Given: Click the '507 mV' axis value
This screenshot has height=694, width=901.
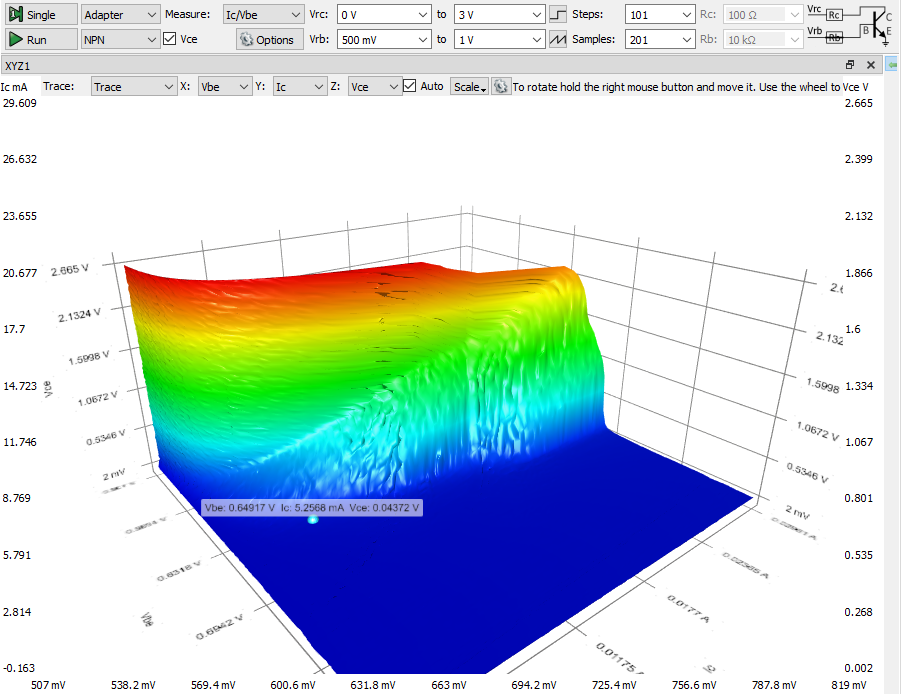Looking at the screenshot, I should tap(48, 685).
